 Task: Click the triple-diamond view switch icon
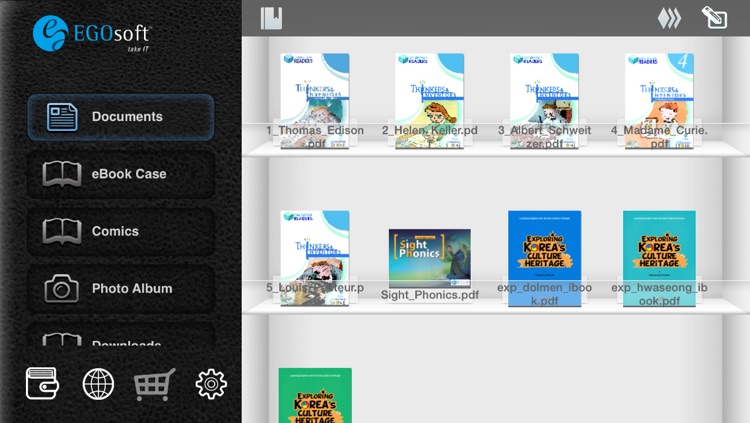pyautogui.click(x=669, y=18)
